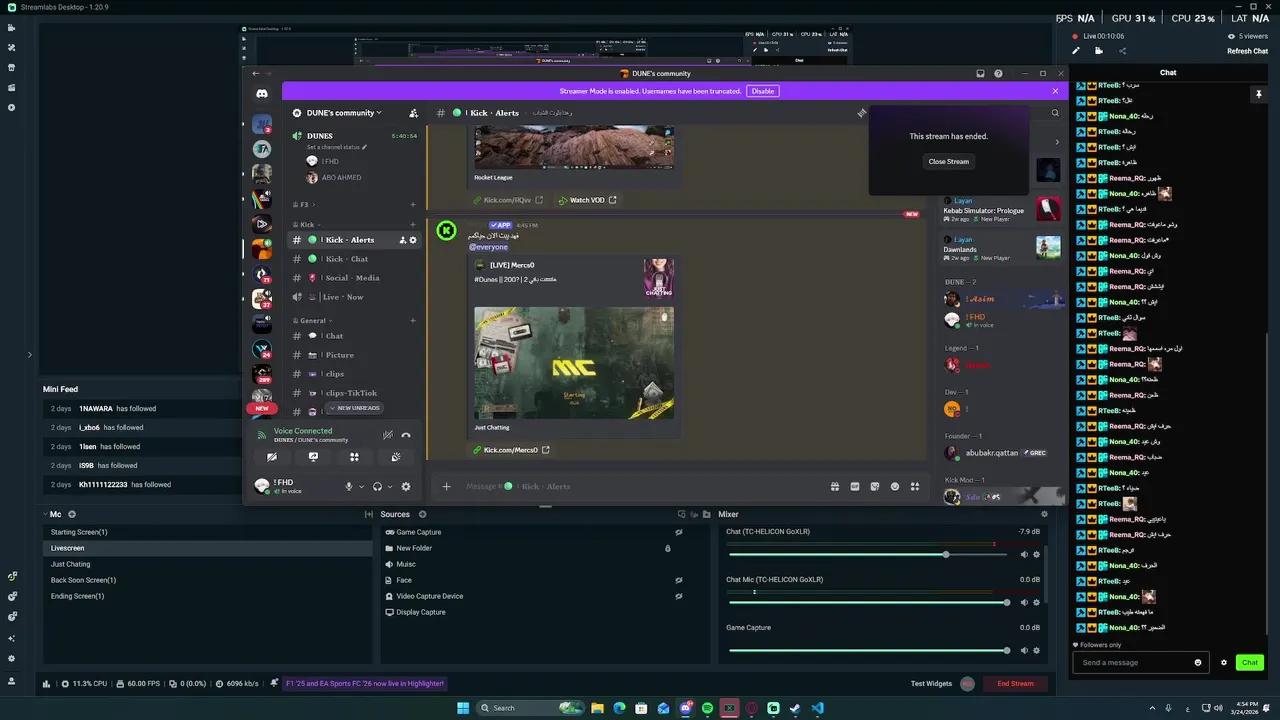Open the Kick bot avatar on message
The height and width of the screenshot is (720, 1280).
point(447,231)
